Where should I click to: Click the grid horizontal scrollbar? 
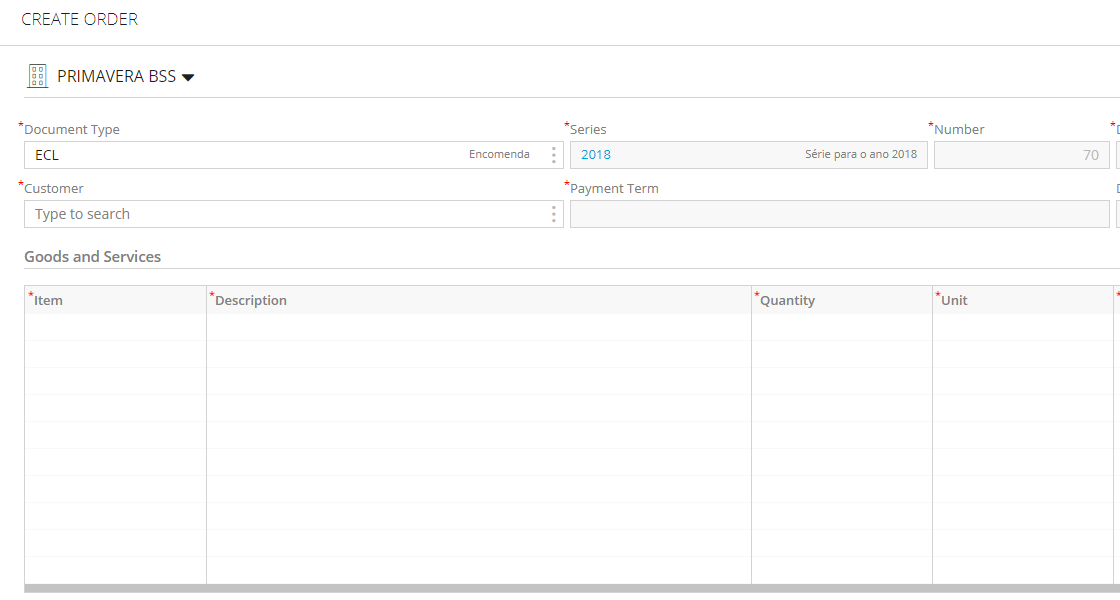(x=571, y=589)
